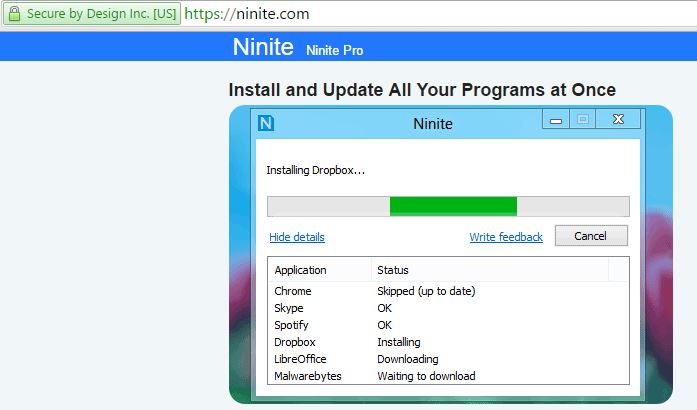Click the 'Installing' status for Dropbox
Viewport: 697px width, 410px height.
point(399,342)
